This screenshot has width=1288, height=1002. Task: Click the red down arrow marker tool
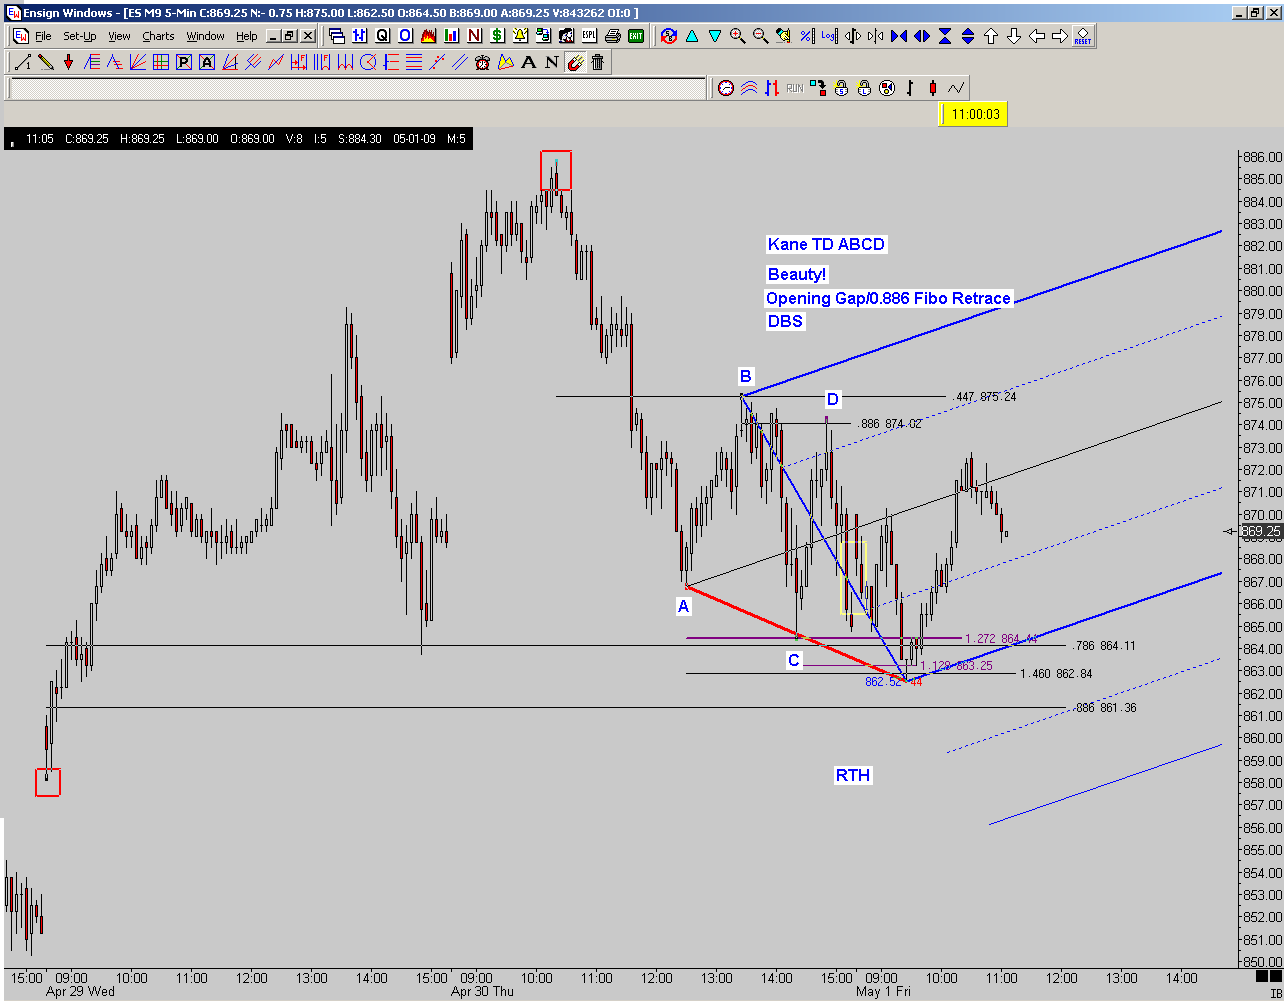68,62
